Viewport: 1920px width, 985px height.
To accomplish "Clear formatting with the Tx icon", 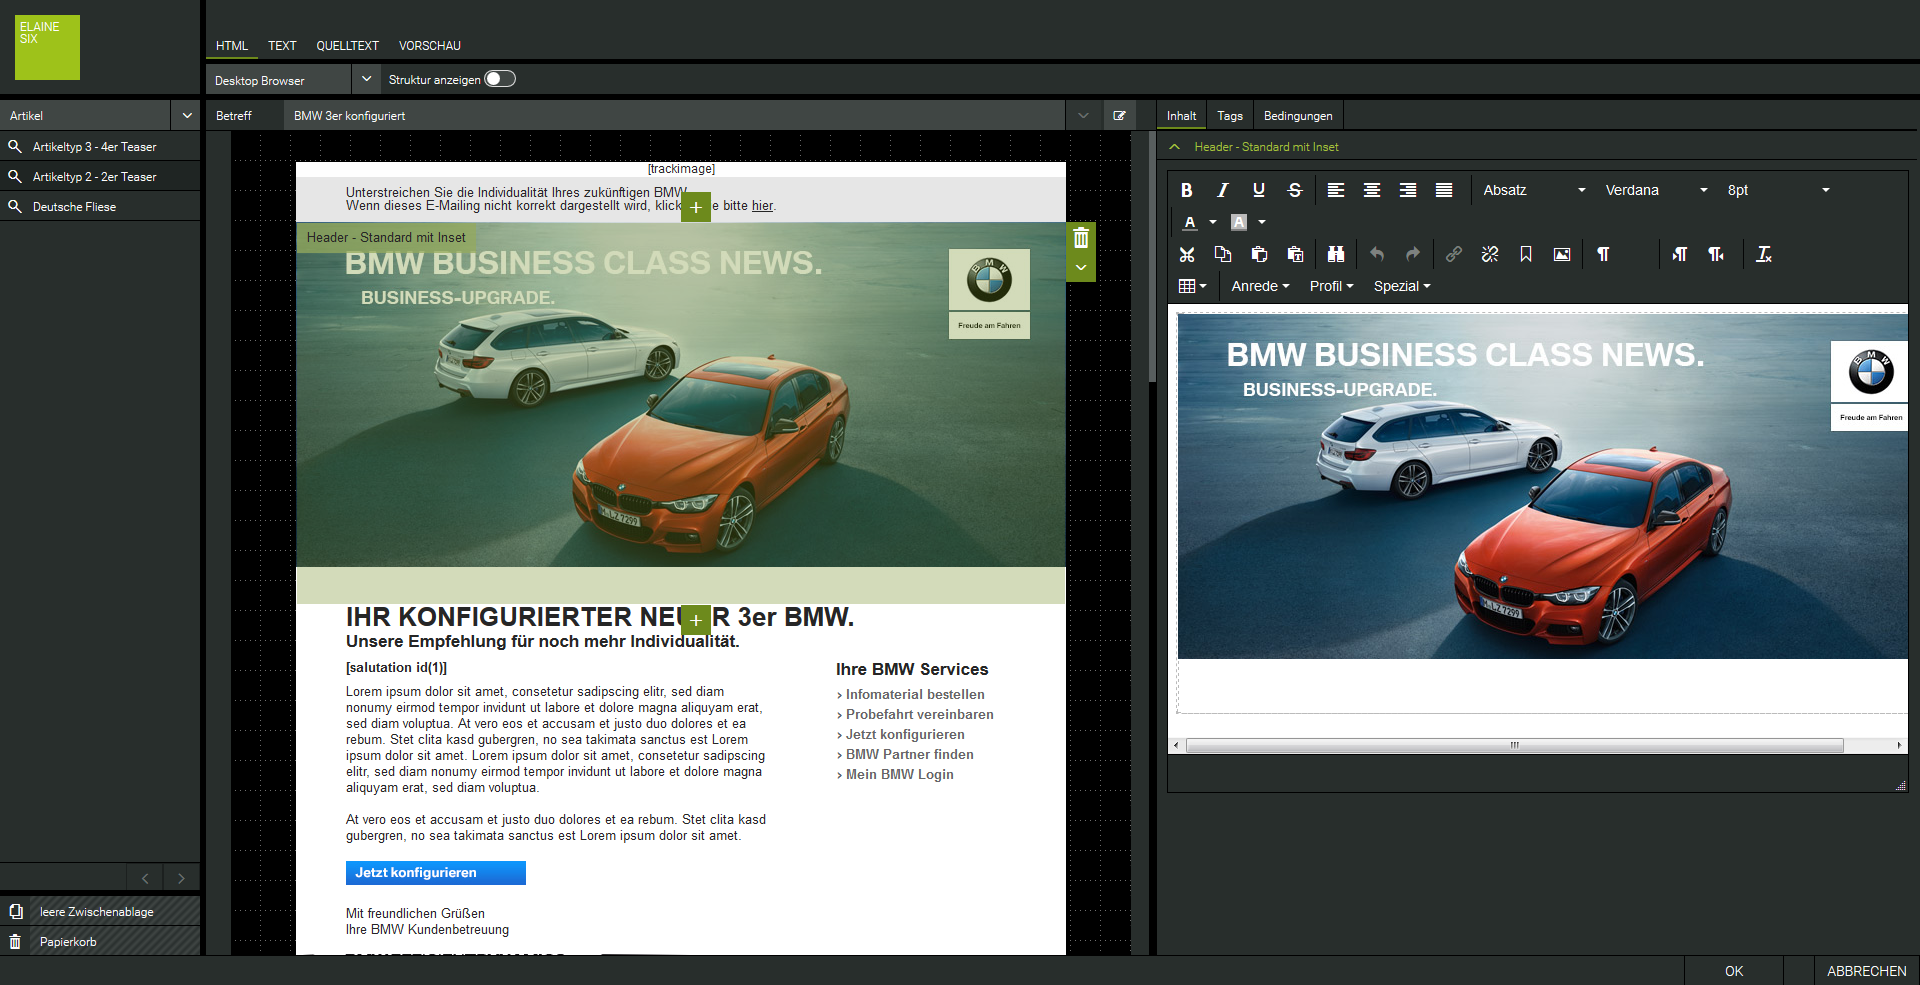I will pyautogui.click(x=1764, y=254).
